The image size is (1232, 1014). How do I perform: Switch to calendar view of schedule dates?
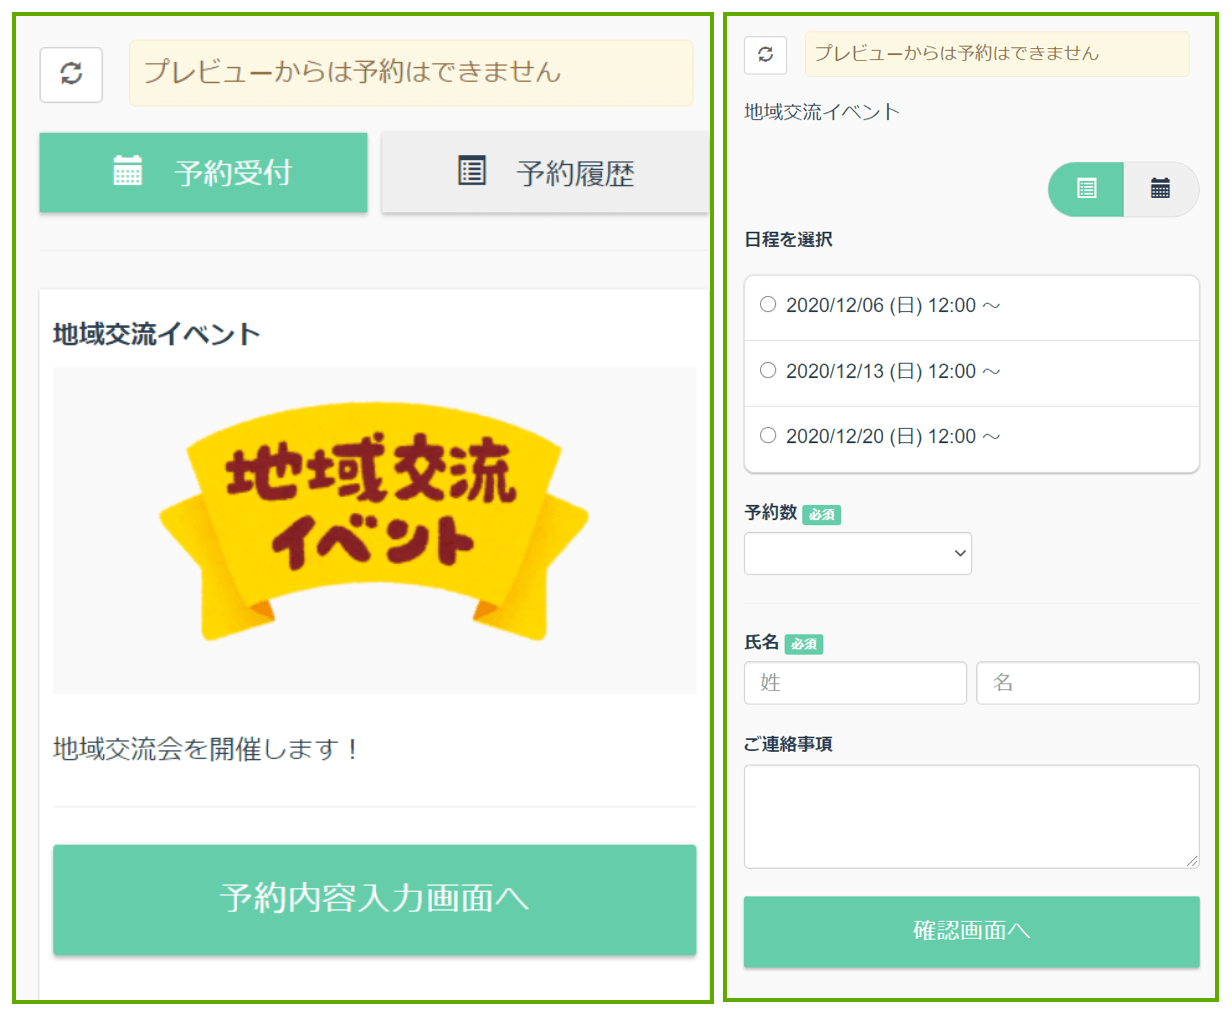pyautogui.click(x=1160, y=189)
